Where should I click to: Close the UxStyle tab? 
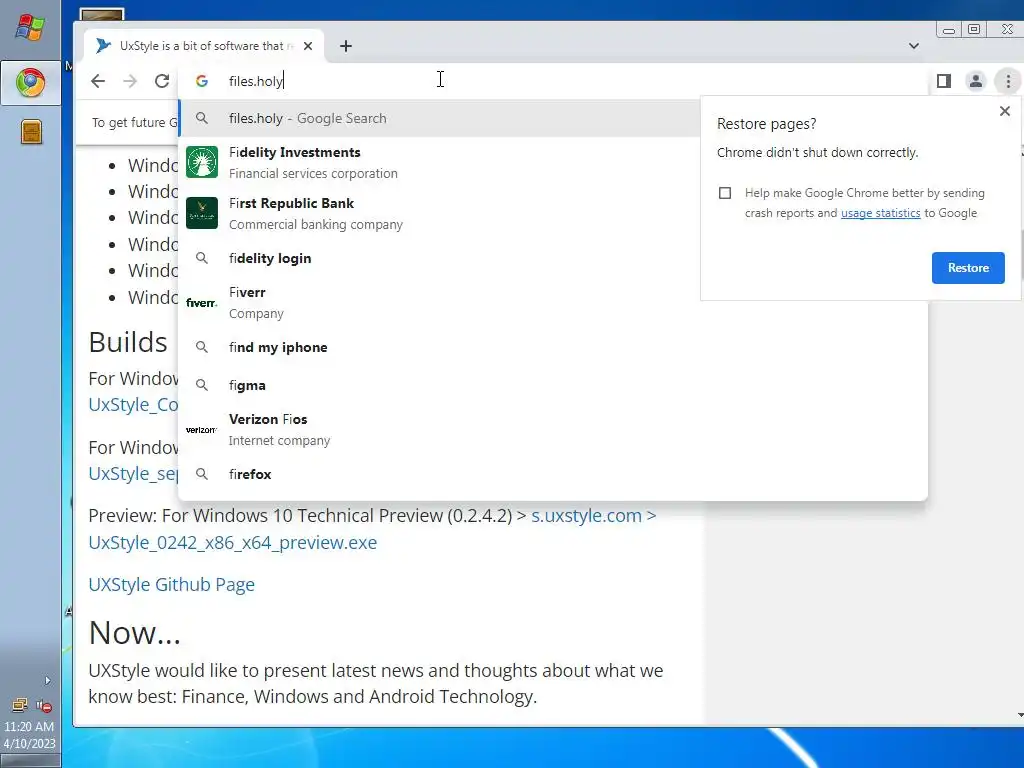[308, 46]
